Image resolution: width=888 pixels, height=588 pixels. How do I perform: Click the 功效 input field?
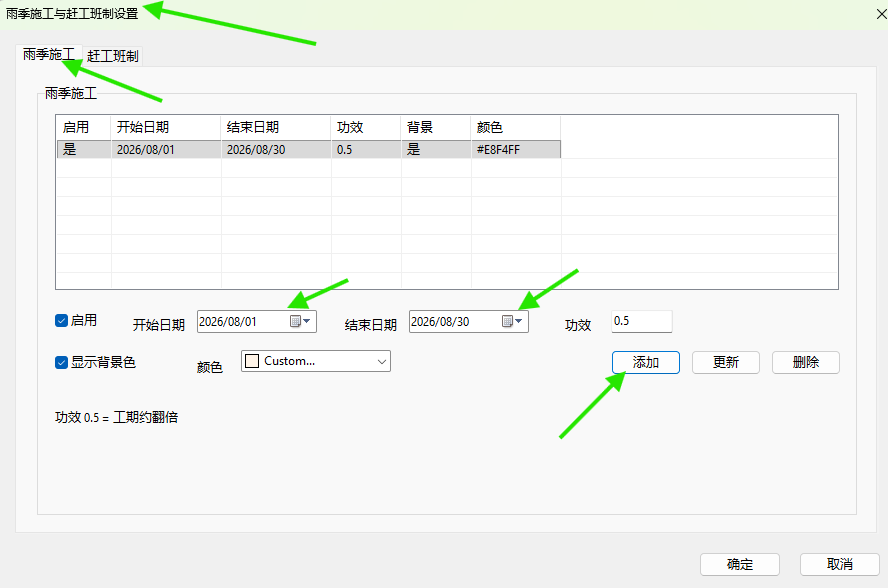tap(642, 321)
